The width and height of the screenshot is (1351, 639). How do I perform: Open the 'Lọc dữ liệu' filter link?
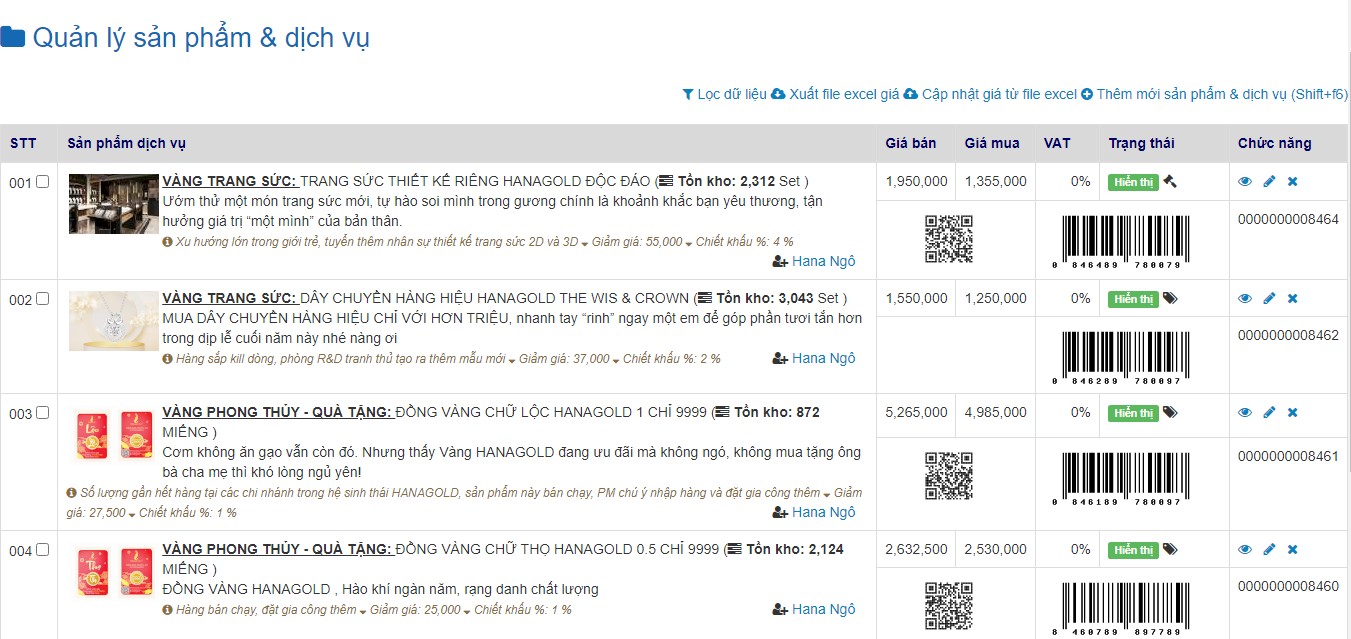coord(724,94)
